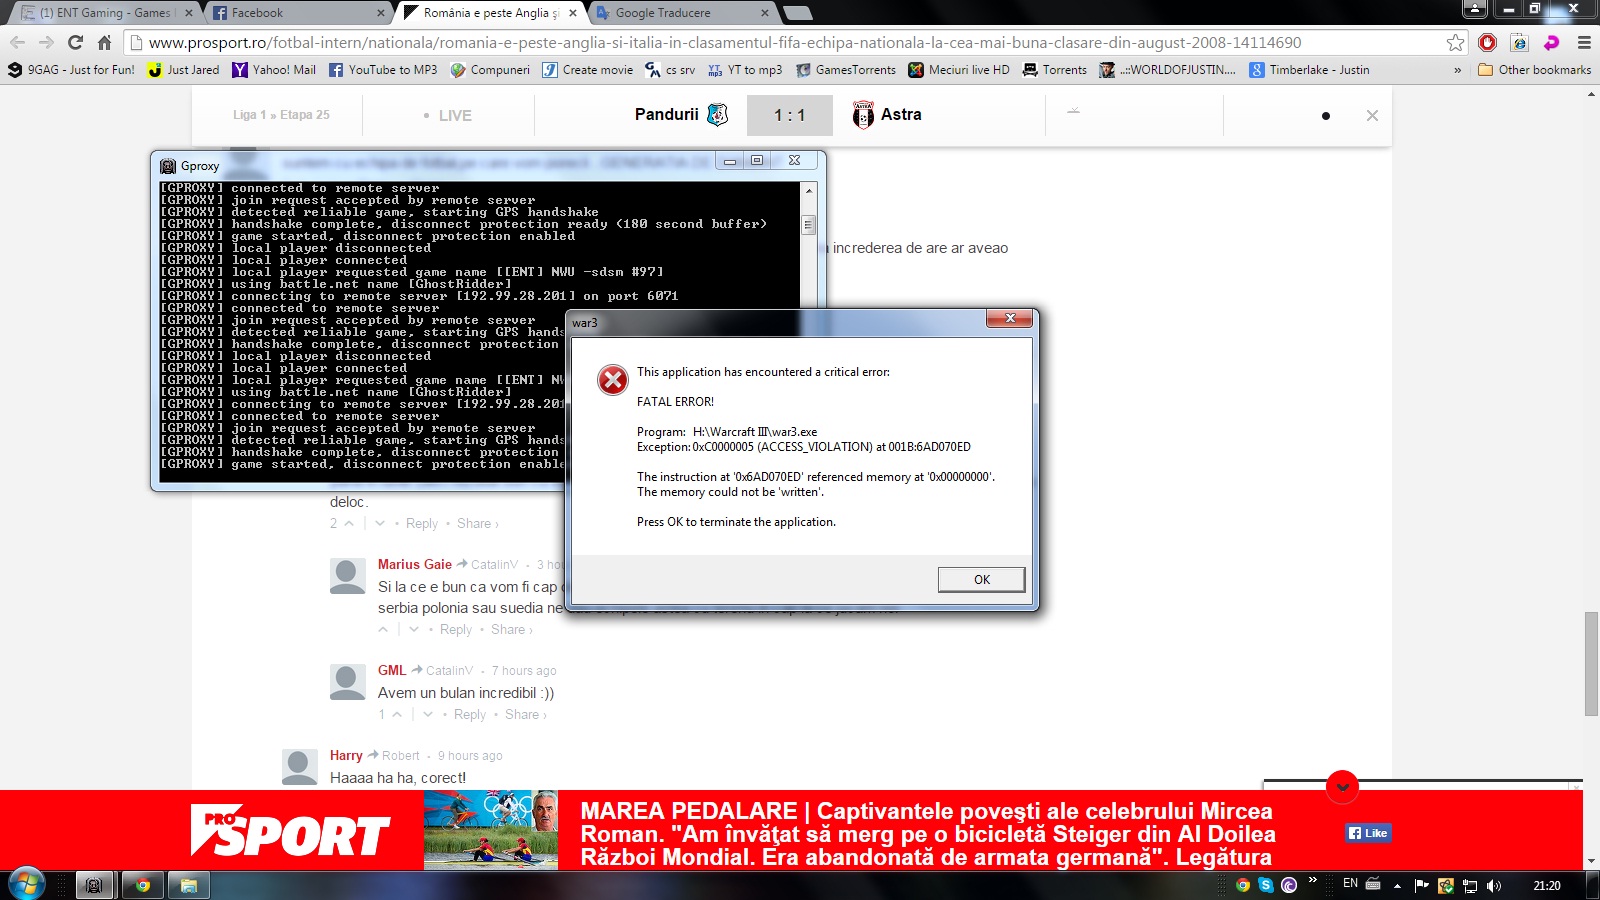1600x900 pixels.
Task: Open the Timberlake - Justin bookmark
Action: (x=1309, y=70)
